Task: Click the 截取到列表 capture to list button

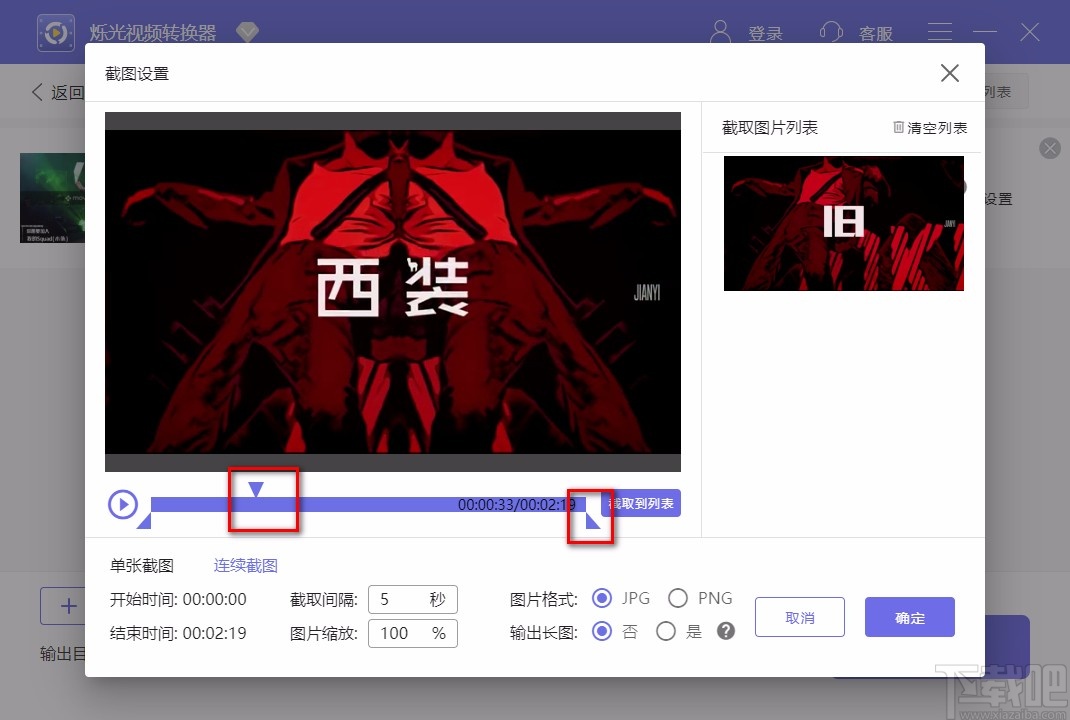Action: (641, 504)
